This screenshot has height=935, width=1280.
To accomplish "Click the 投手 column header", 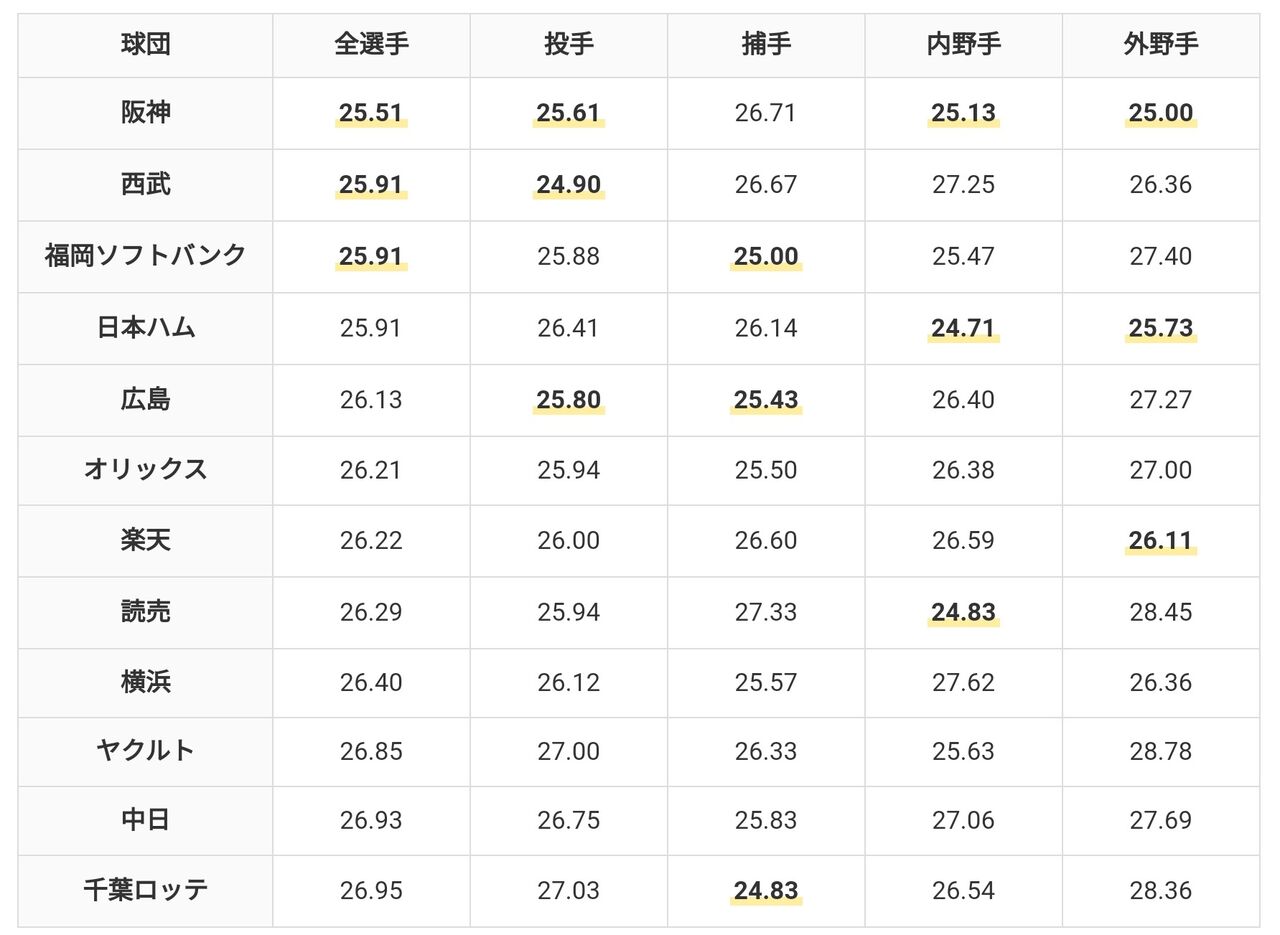I will click(569, 45).
